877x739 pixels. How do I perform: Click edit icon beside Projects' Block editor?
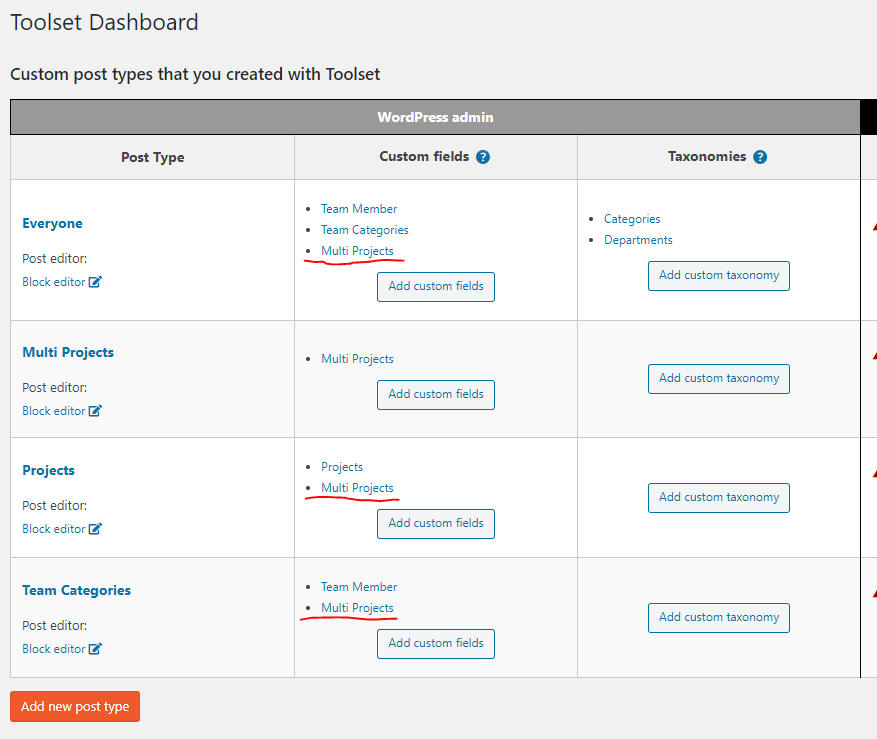(95, 529)
